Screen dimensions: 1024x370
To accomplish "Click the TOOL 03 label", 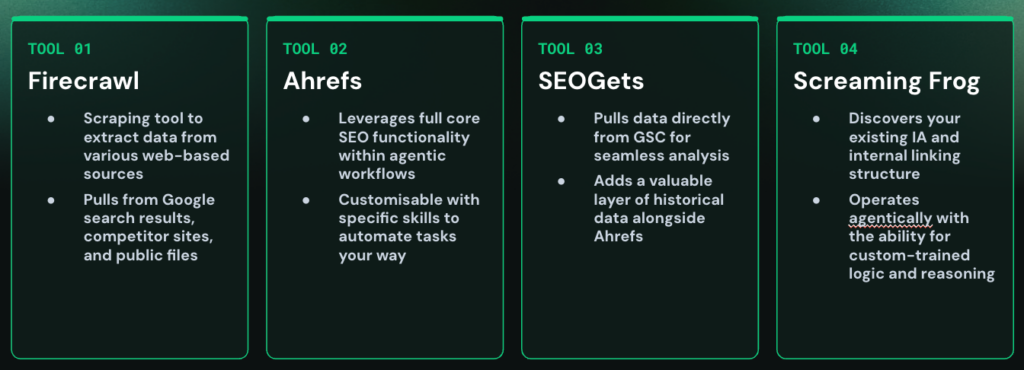I will point(570,49).
